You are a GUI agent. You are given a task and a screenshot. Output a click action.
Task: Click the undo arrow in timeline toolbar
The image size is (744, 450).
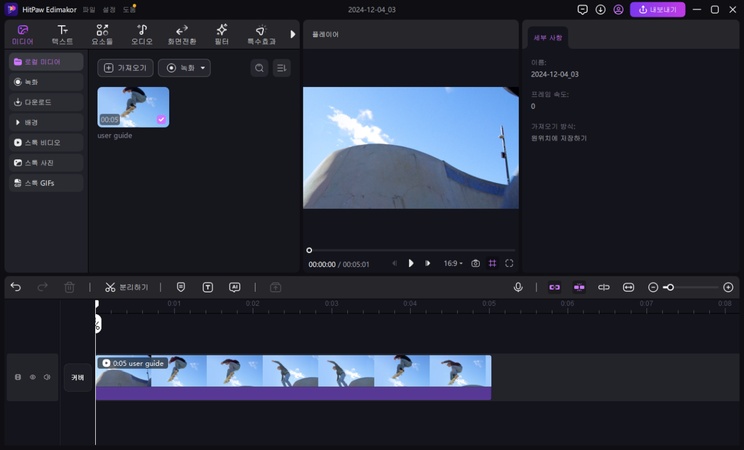16,287
